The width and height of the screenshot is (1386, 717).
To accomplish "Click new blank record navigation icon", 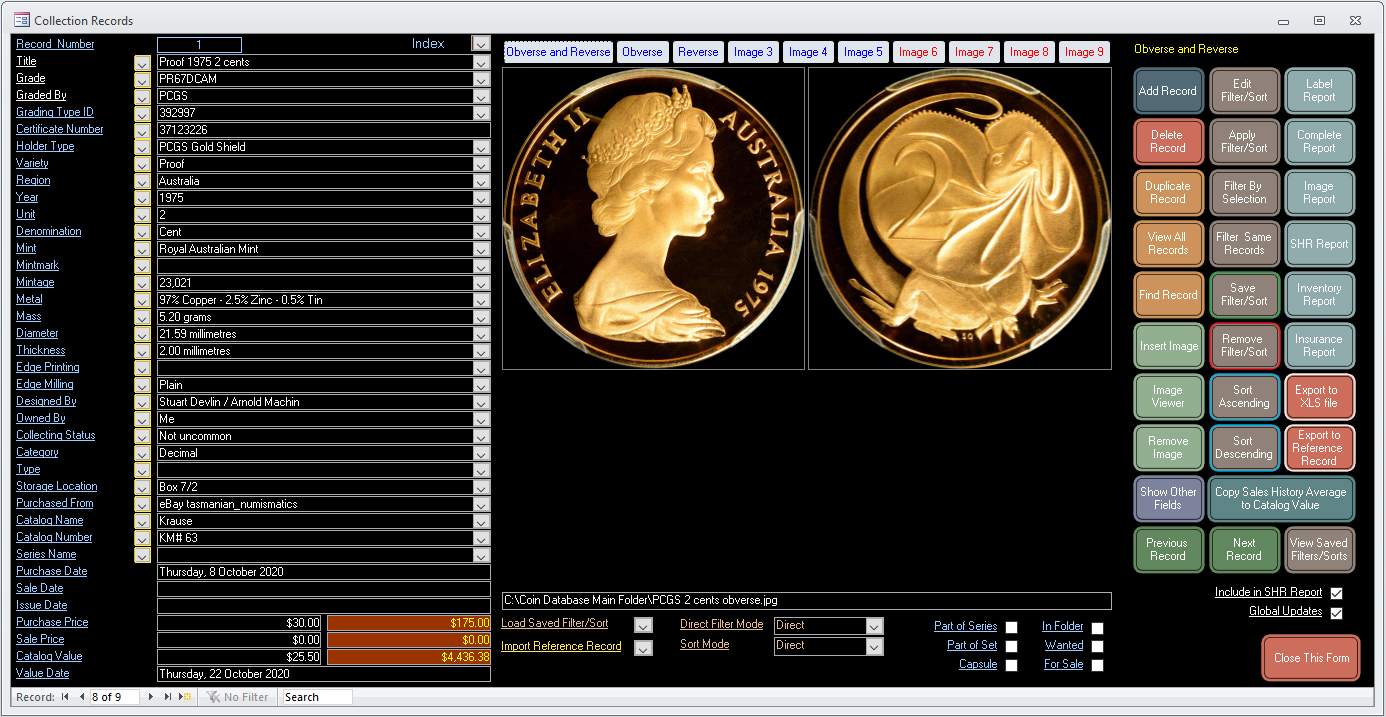I will tap(185, 697).
